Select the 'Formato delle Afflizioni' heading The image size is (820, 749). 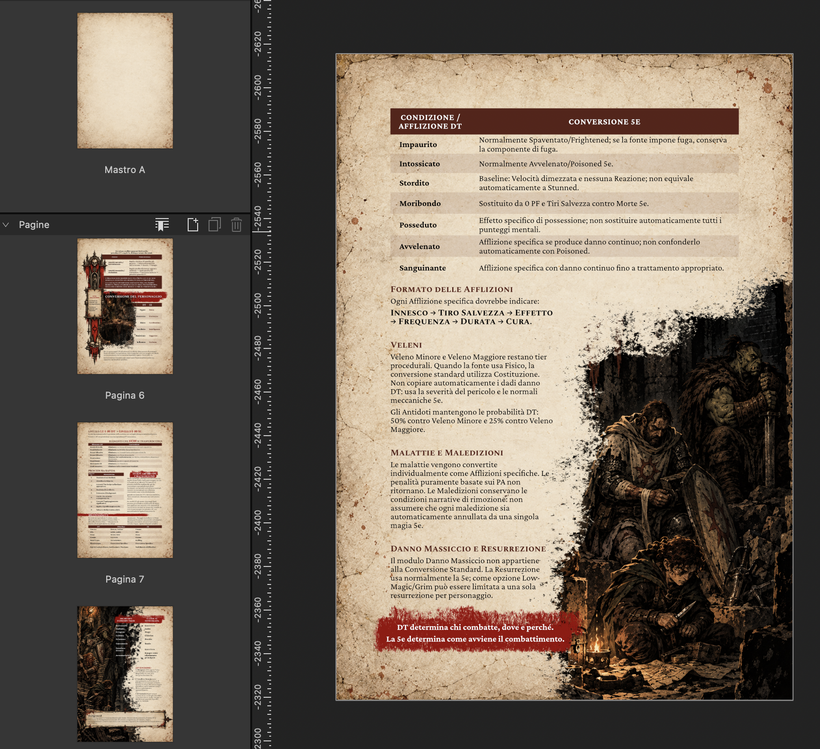(451, 289)
